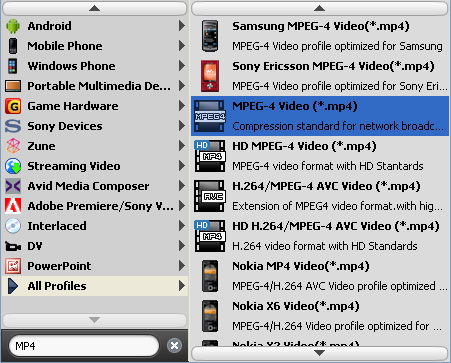Image resolution: width=451 pixels, height=363 pixels.
Task: Click the Sony Devices S icon
Action: tap(13, 126)
